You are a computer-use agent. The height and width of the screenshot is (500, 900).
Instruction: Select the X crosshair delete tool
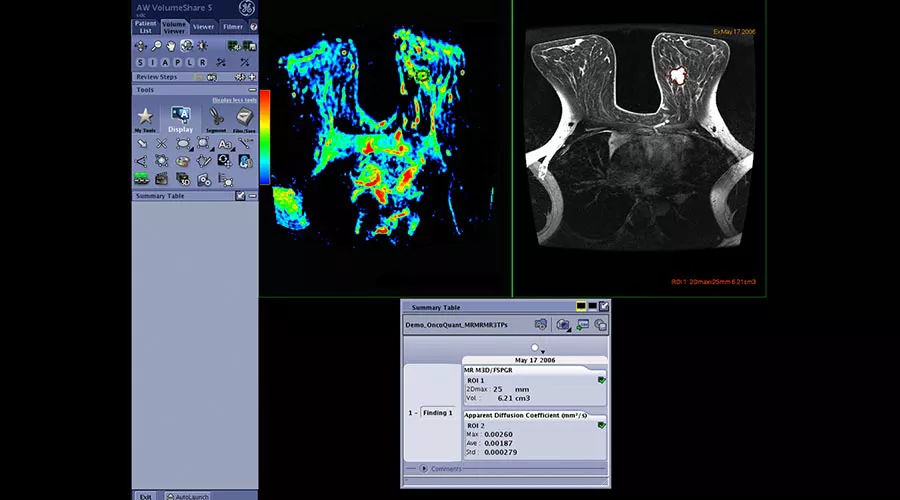pyautogui.click(x=161, y=144)
